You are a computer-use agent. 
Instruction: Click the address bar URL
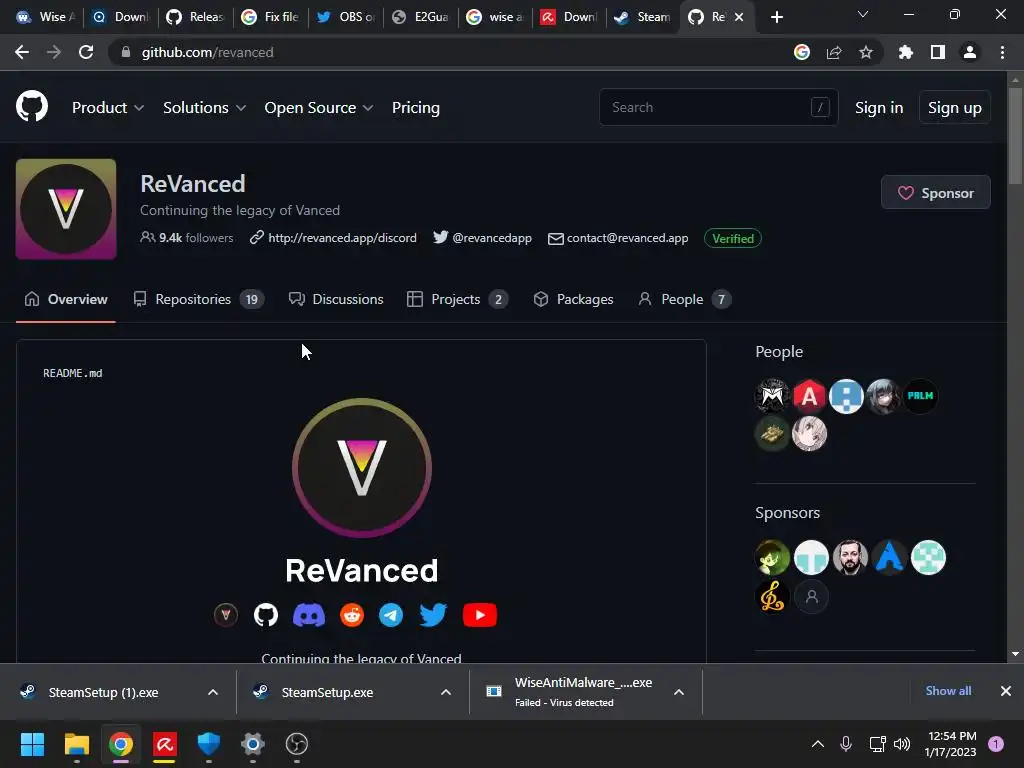(x=208, y=52)
